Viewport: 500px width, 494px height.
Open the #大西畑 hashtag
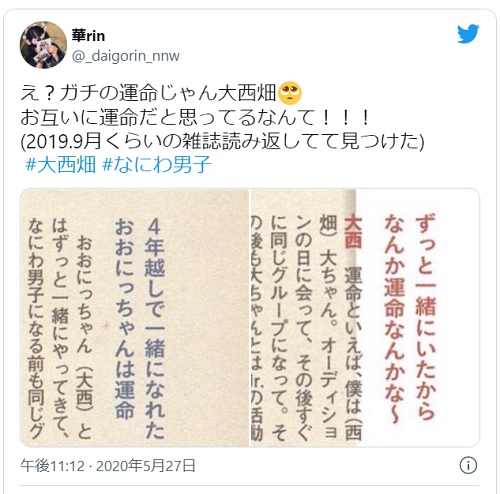(61, 165)
